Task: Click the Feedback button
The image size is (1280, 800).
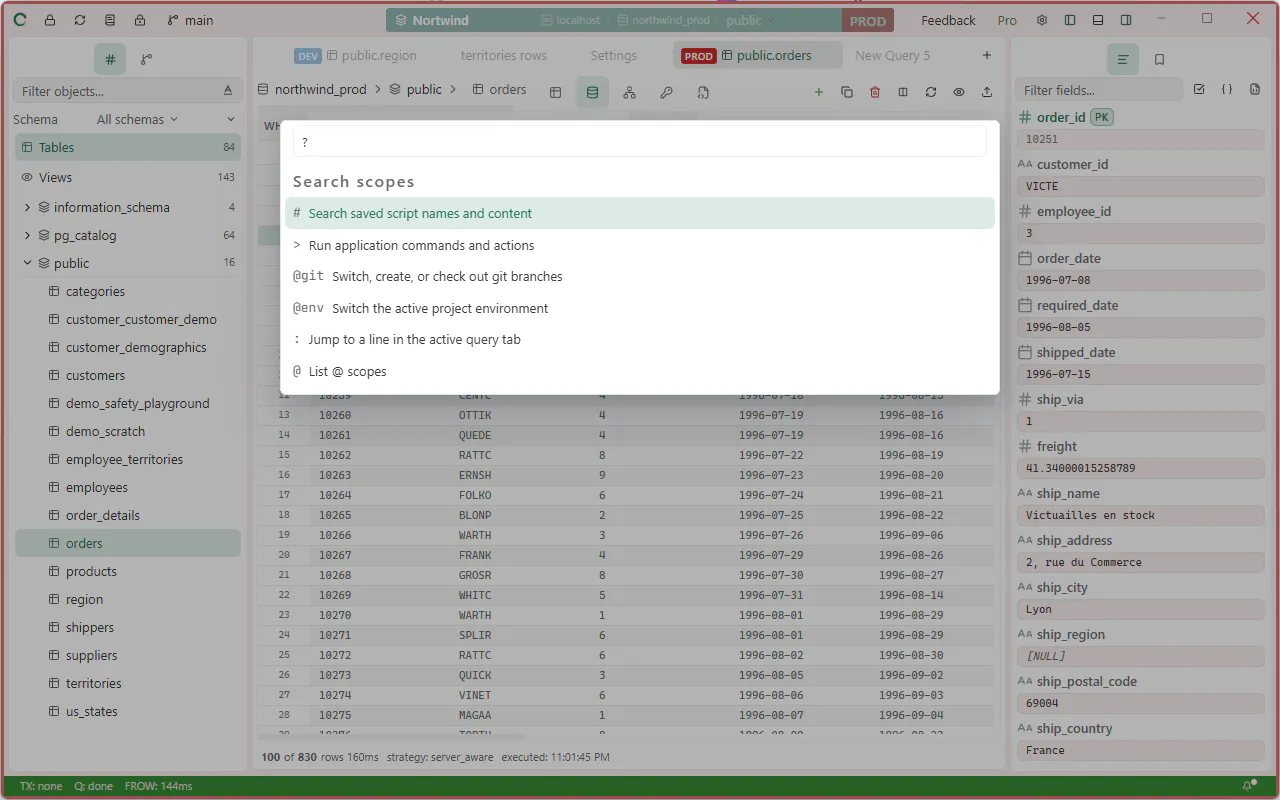Action: tap(948, 20)
